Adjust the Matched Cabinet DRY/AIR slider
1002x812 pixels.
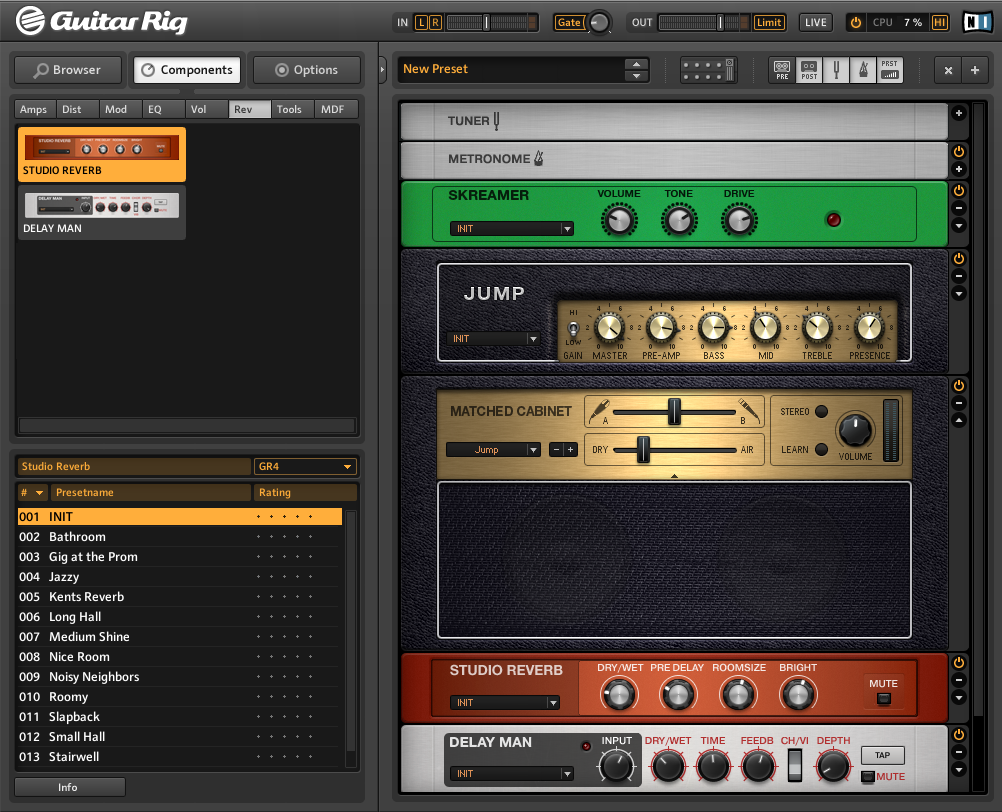(643, 450)
